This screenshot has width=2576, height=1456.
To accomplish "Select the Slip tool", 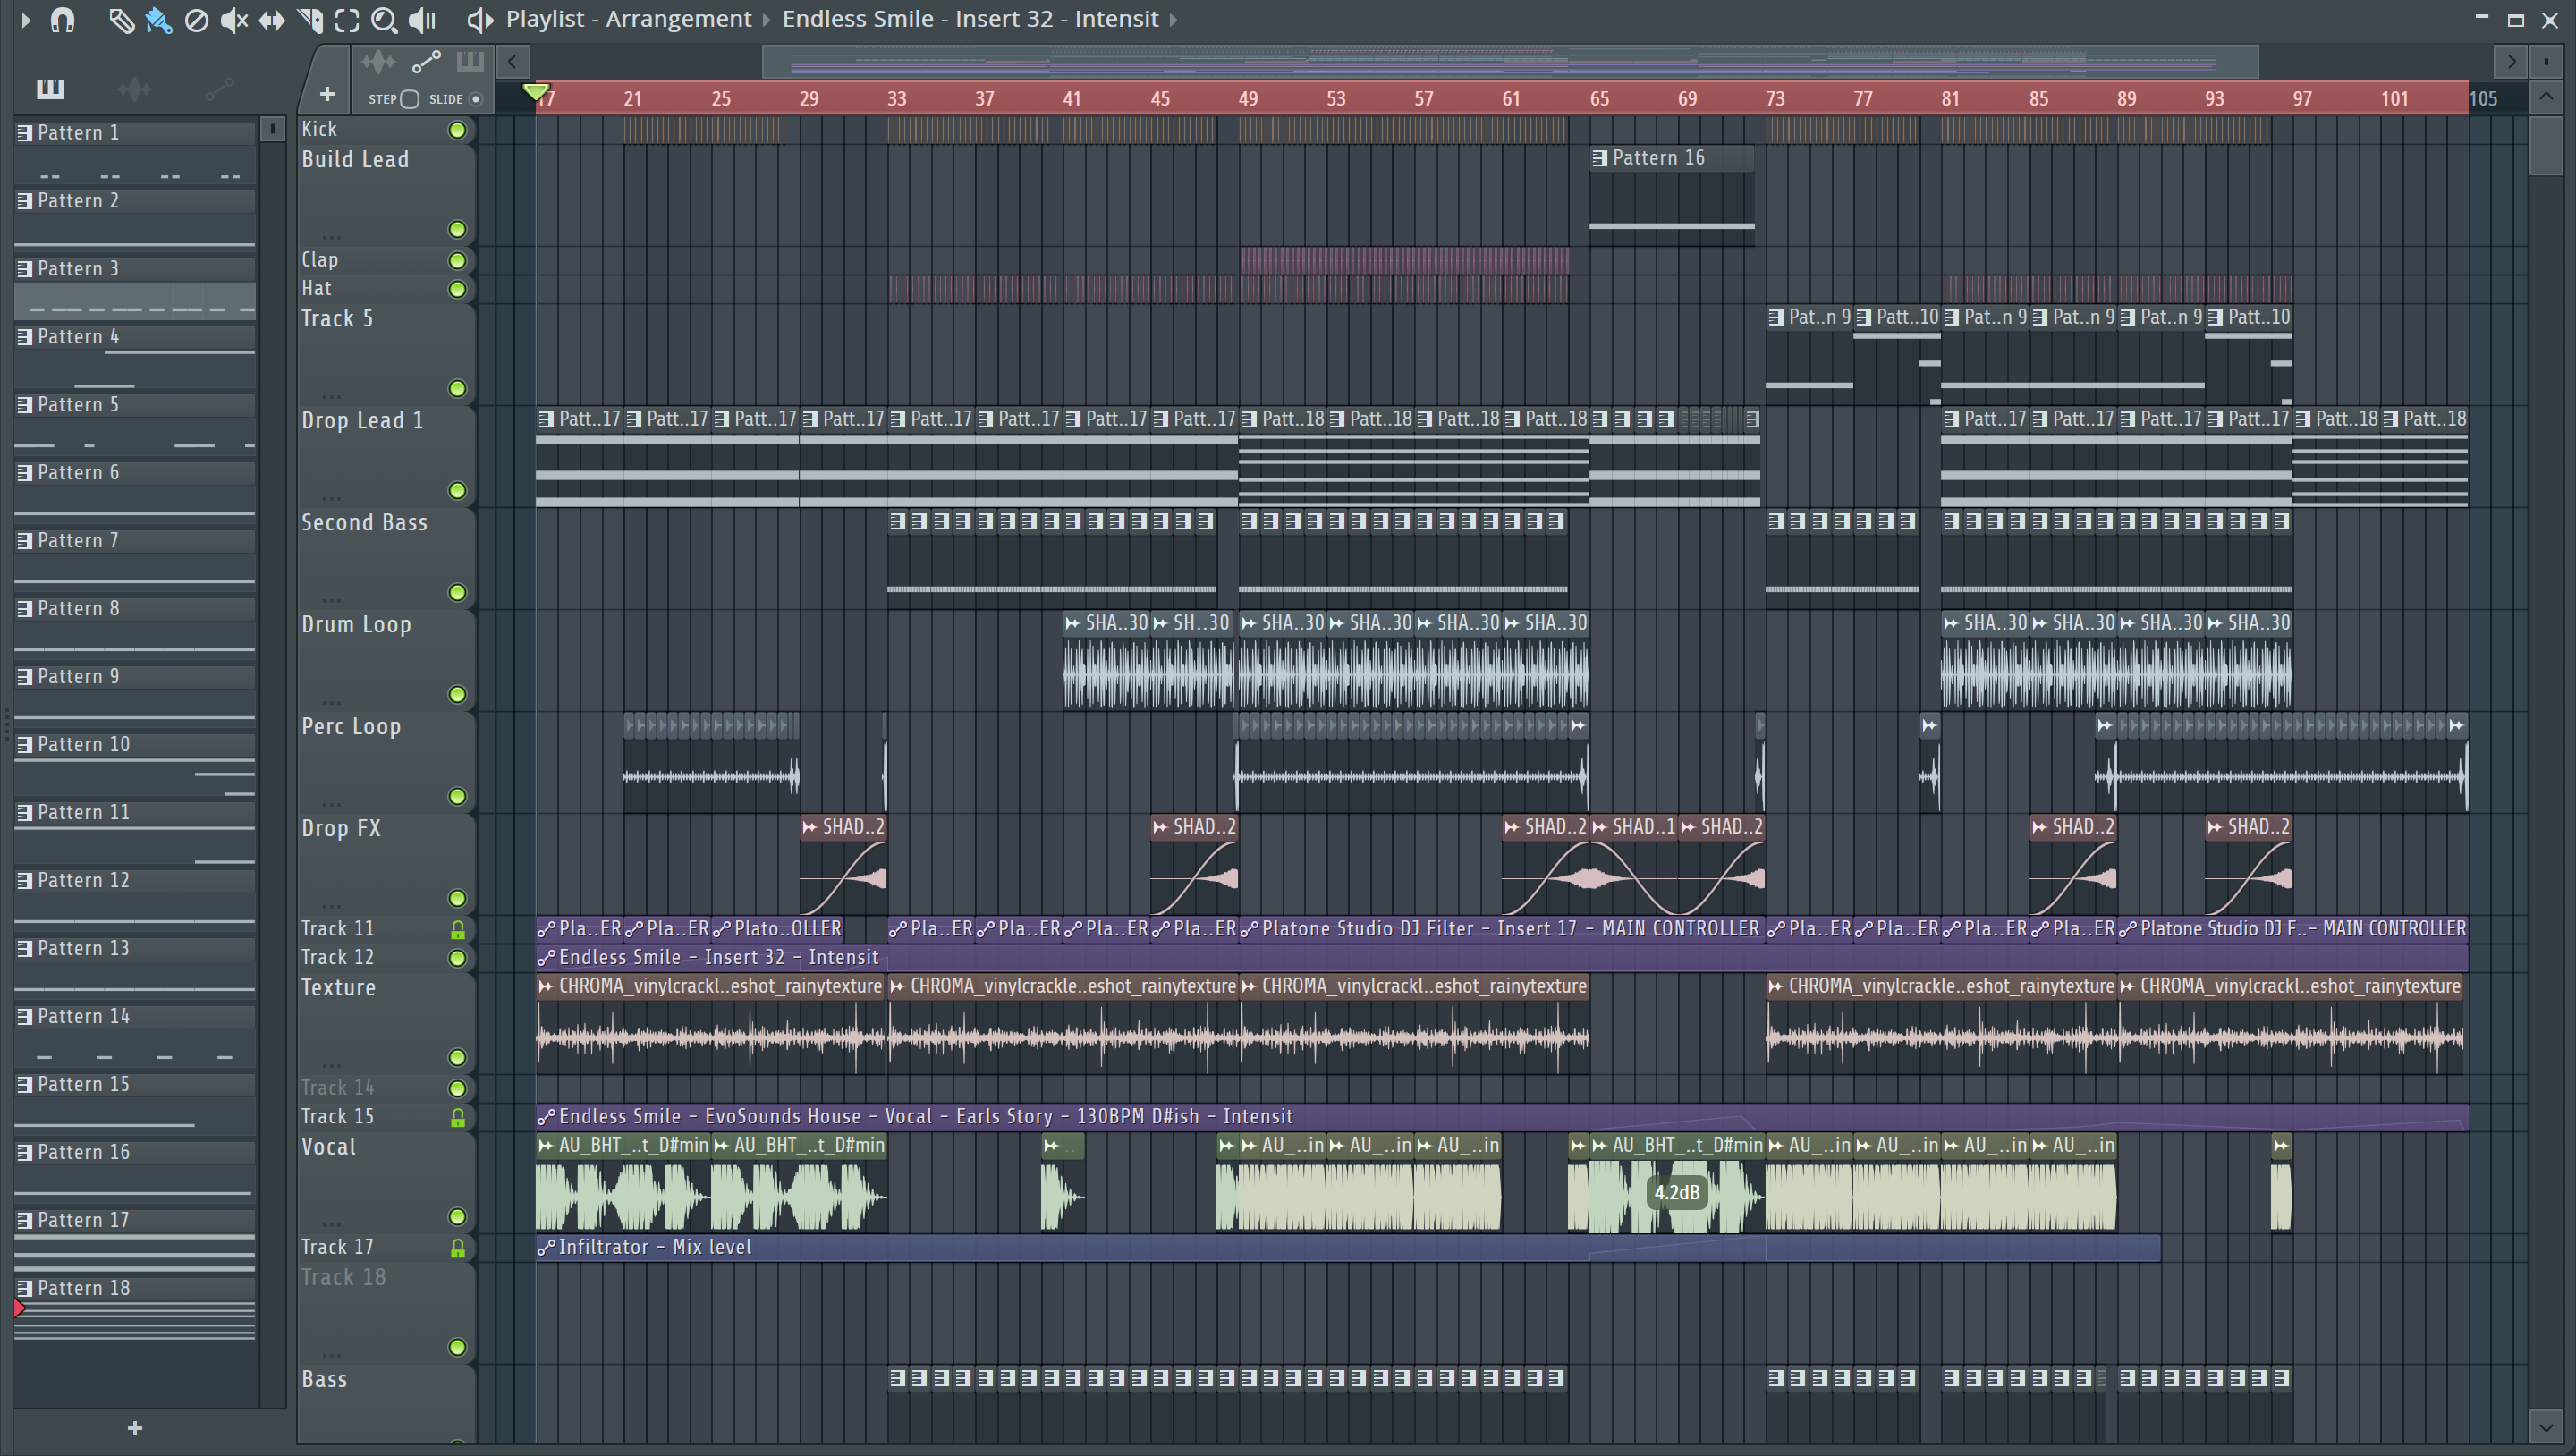I will pos(271,19).
